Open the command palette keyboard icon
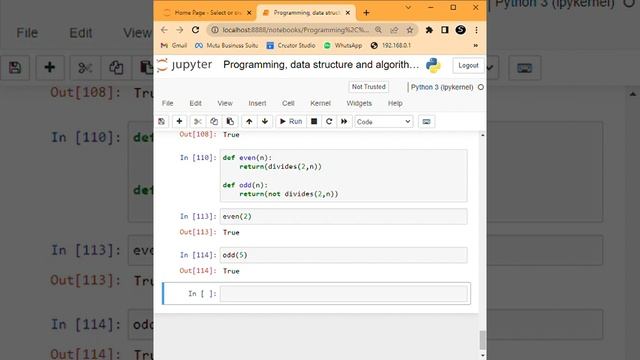 tap(427, 122)
